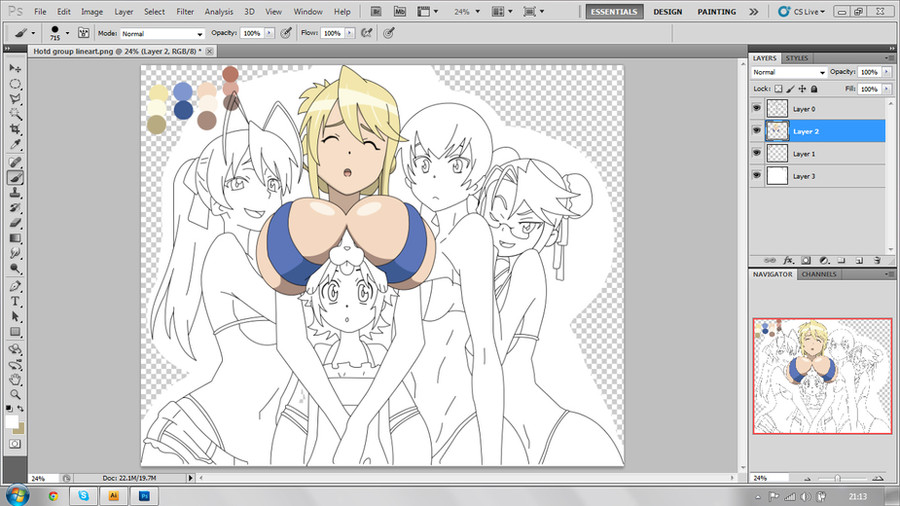
Task: Switch to Essentials workspace
Action: coord(614,11)
